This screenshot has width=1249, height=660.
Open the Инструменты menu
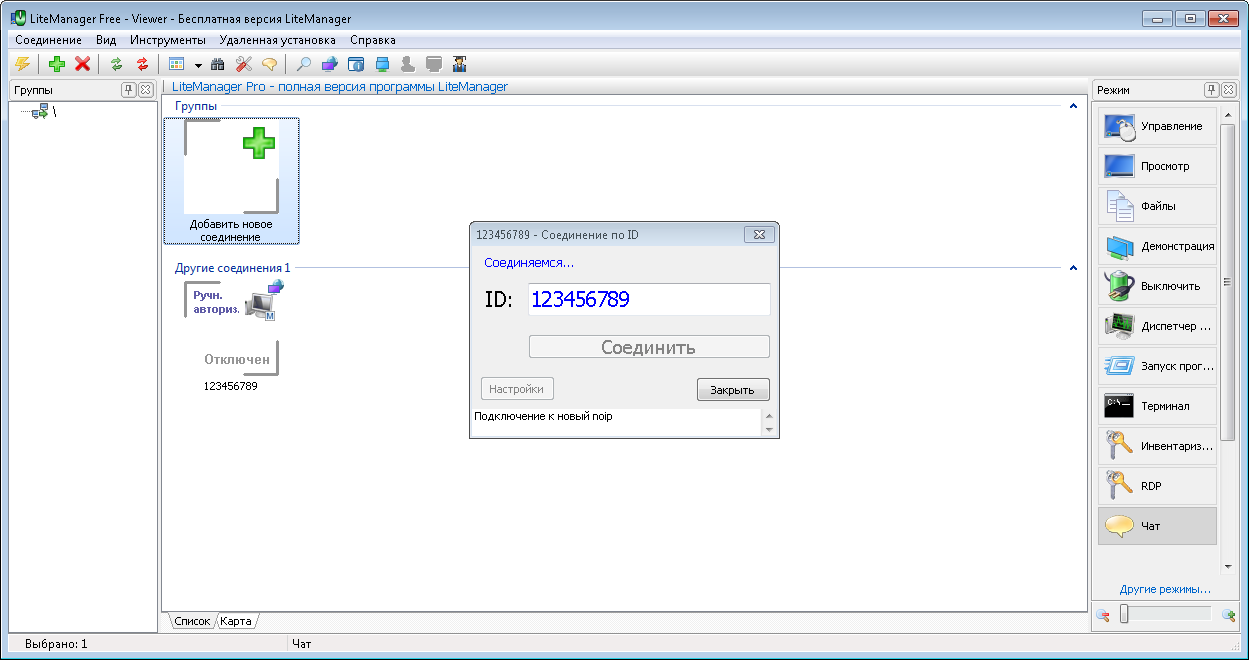[x=167, y=40]
